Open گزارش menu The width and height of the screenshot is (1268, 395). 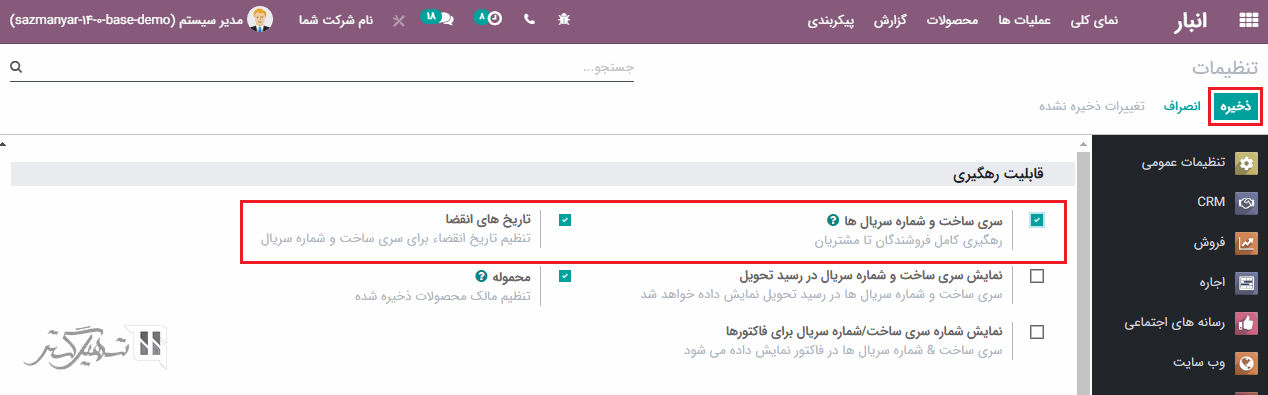click(x=889, y=20)
